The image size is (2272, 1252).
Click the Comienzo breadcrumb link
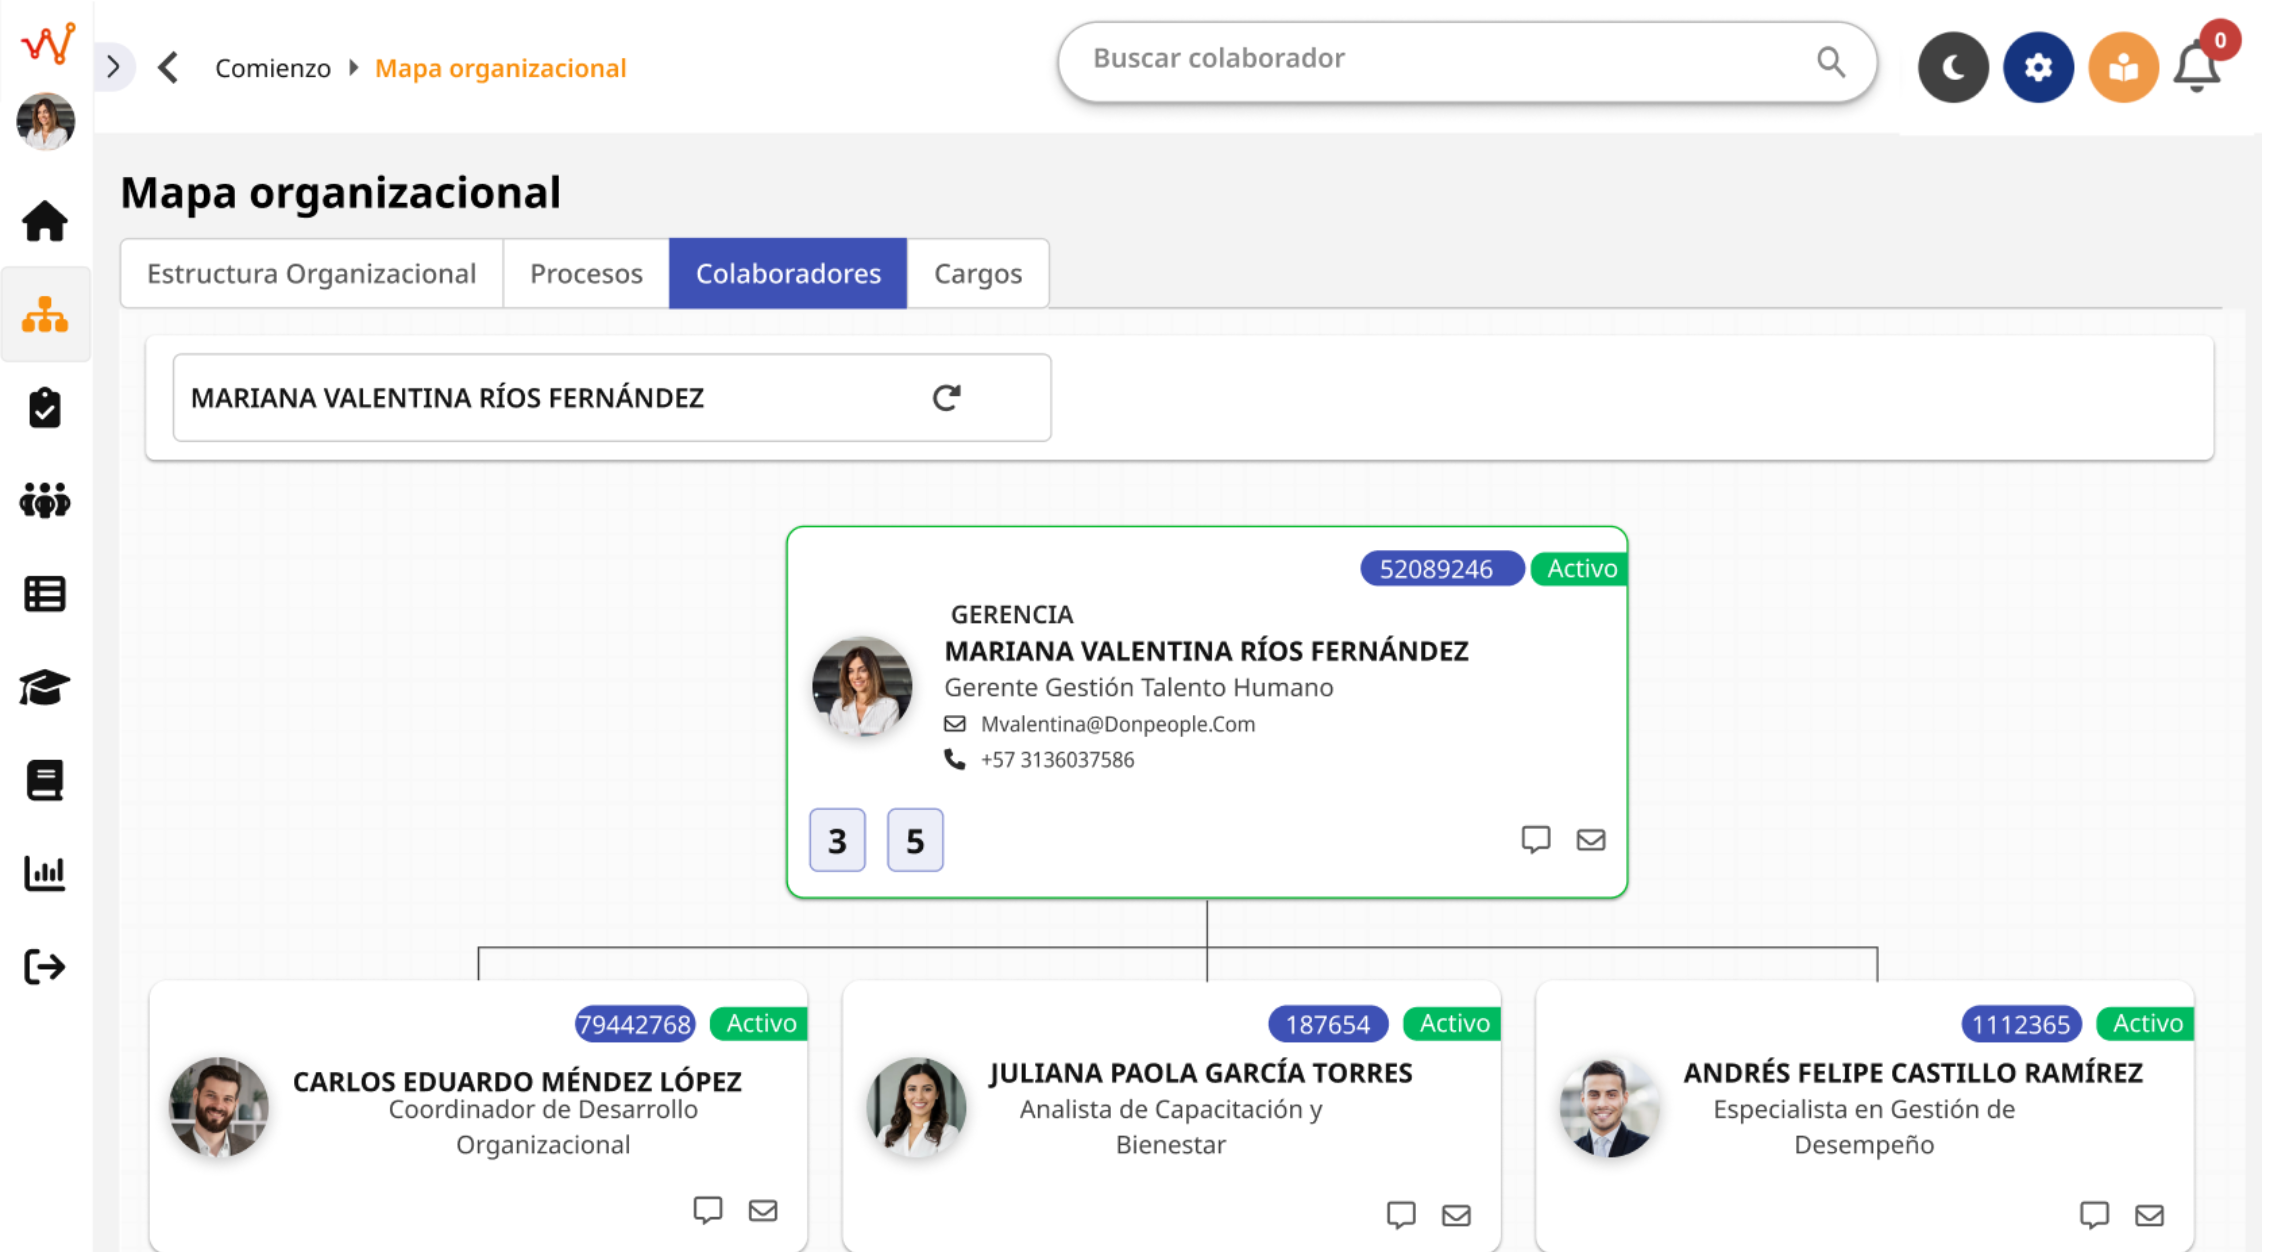coord(272,68)
